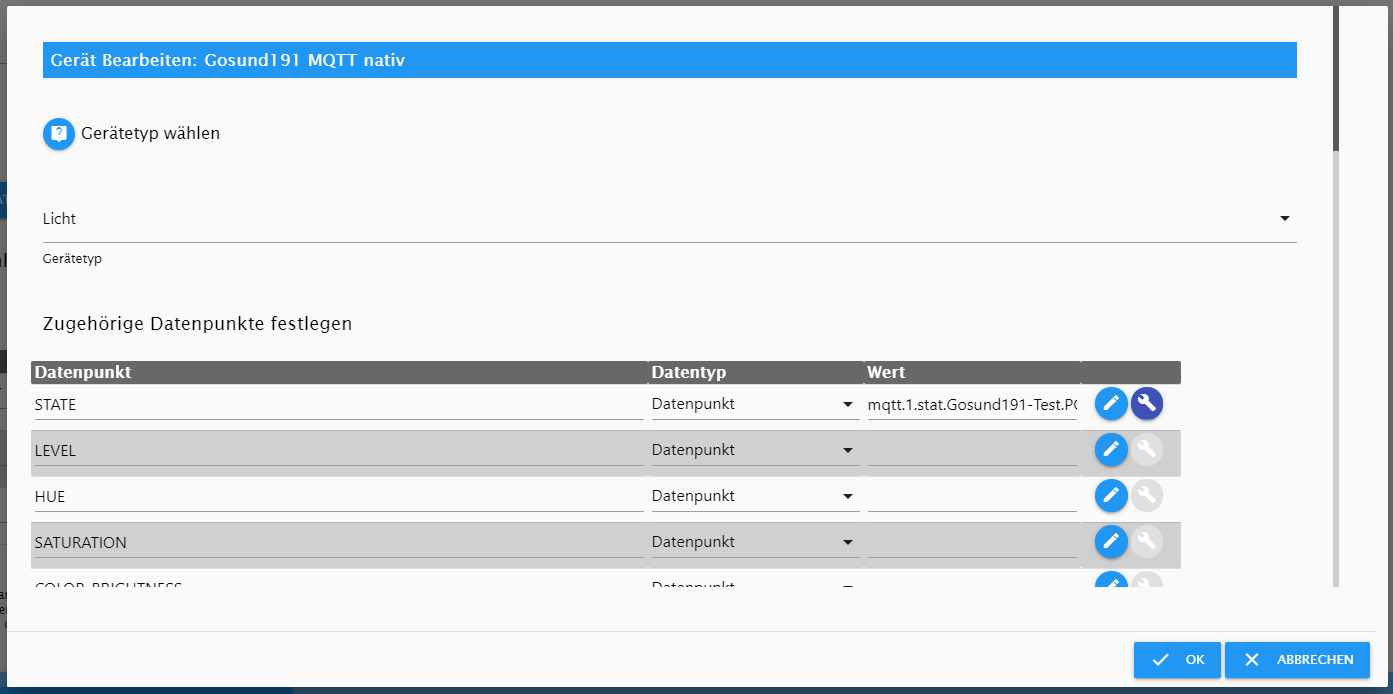Click the dialog's vertical scrollbar thumb
Screen dimensions: 1393x694
click(x=1336, y=80)
